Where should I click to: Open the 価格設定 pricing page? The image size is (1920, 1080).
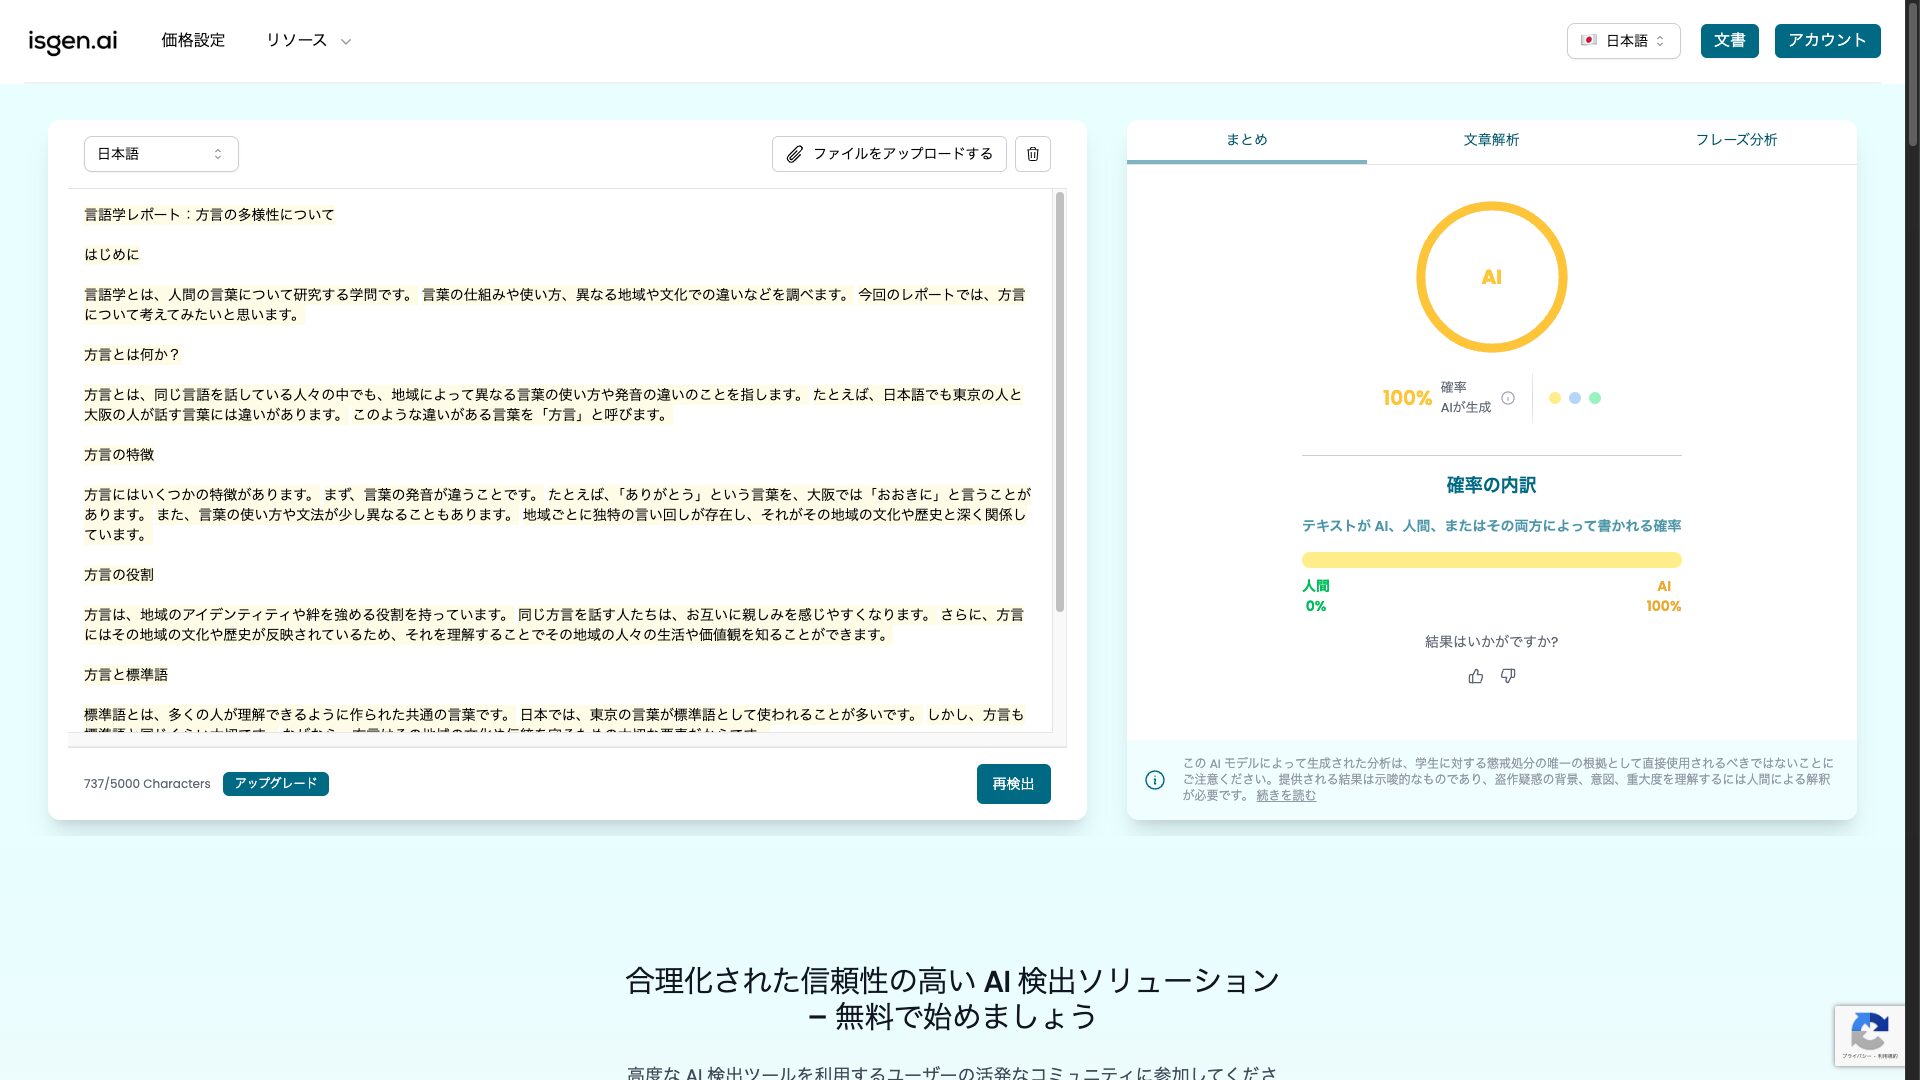193,41
